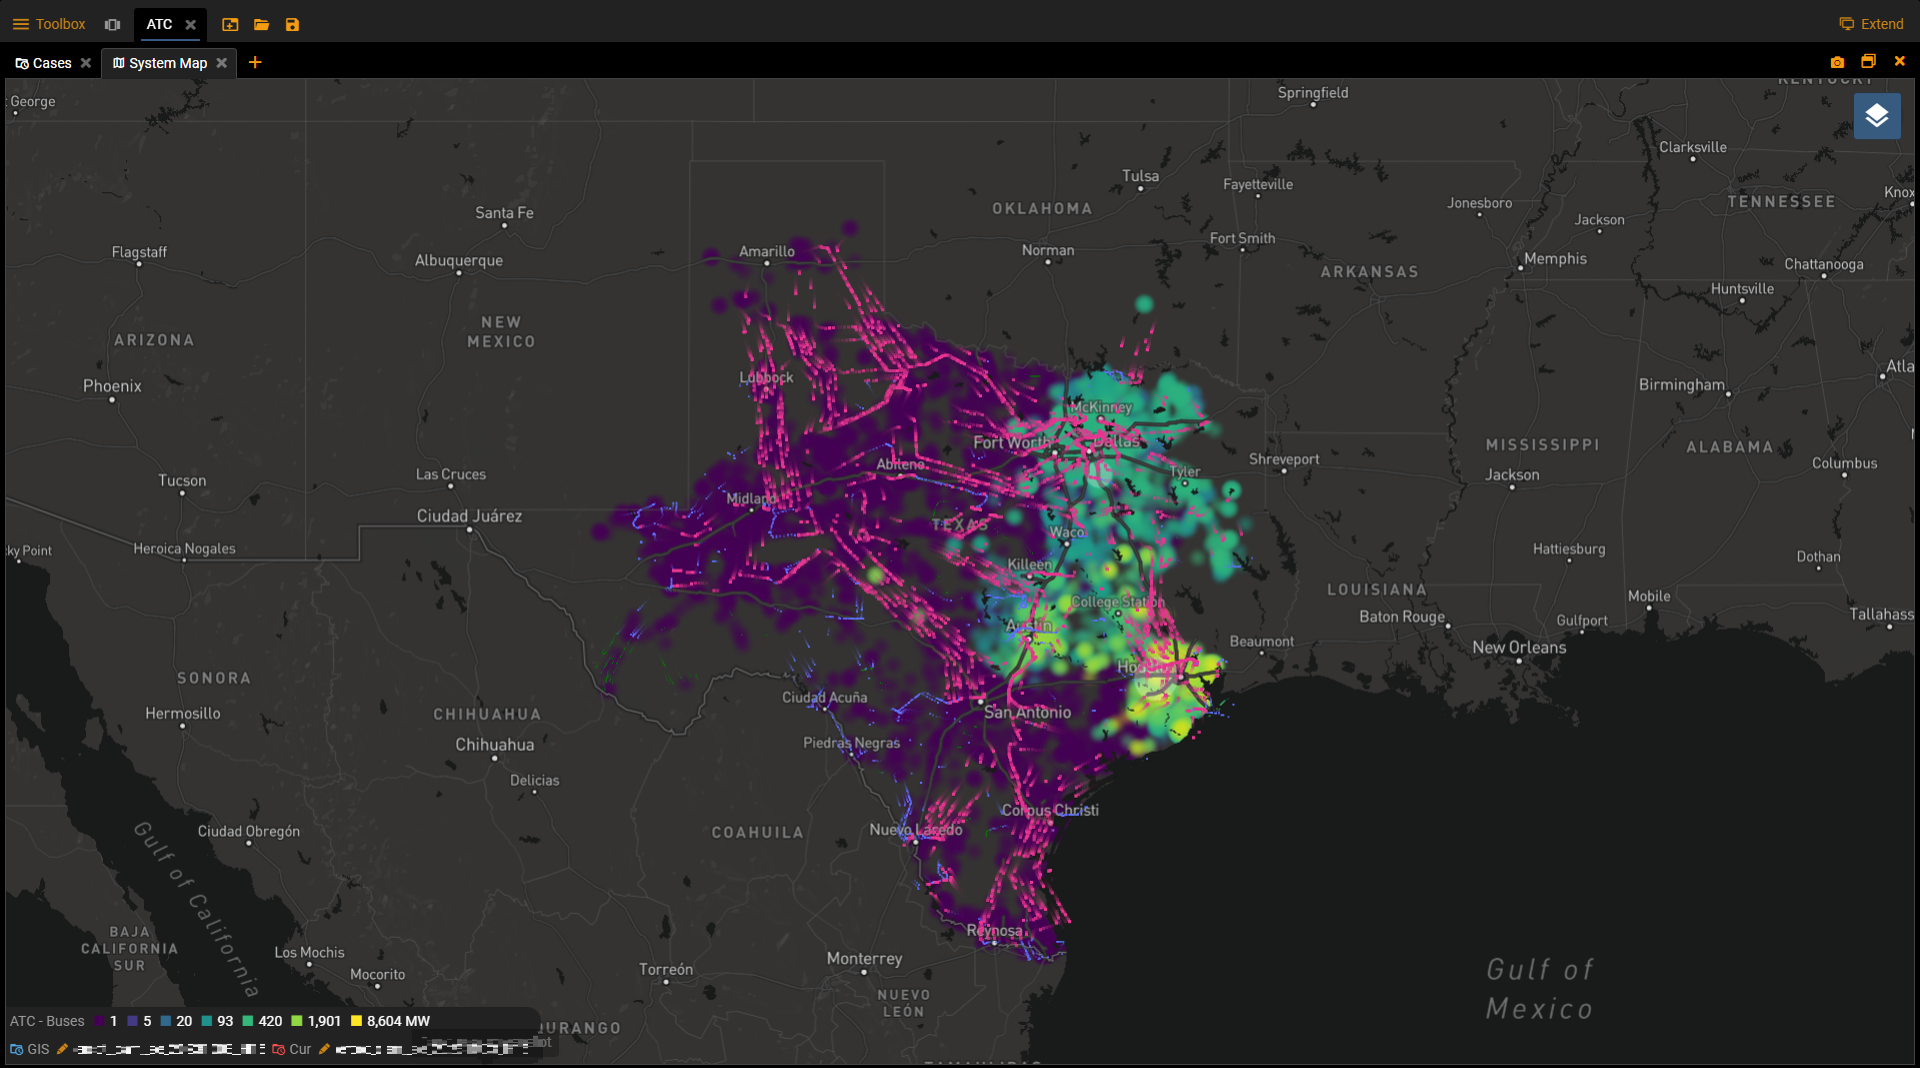Close the System Map tab

(222, 63)
